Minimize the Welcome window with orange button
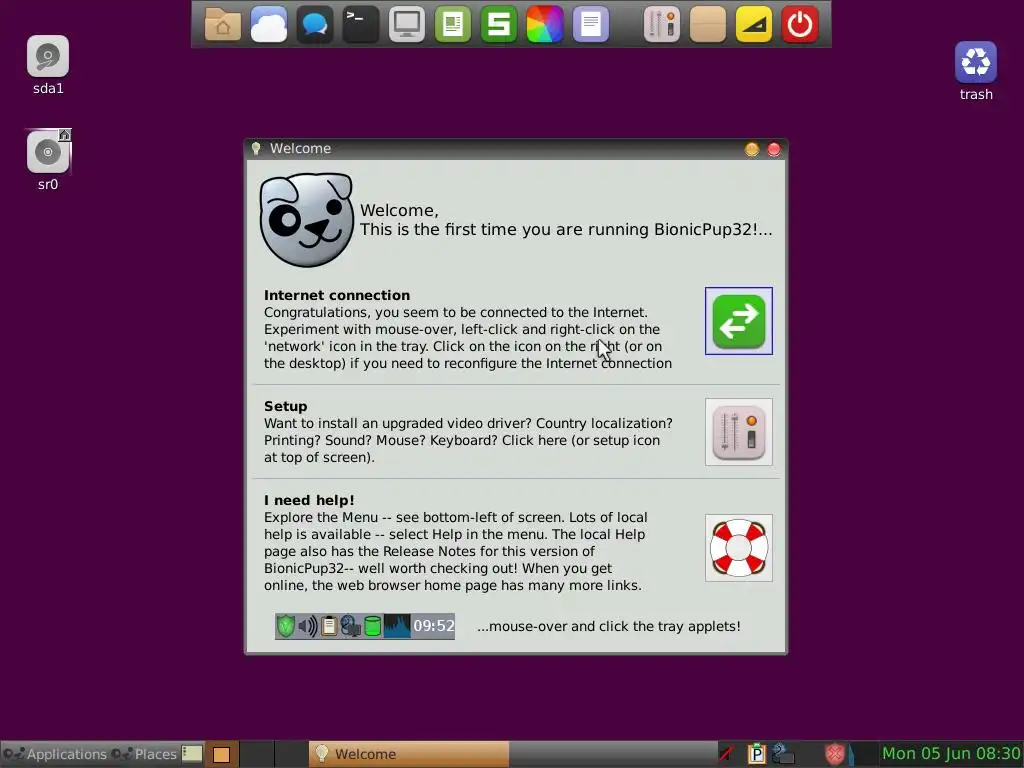Image resolution: width=1024 pixels, height=768 pixels. 752,150
